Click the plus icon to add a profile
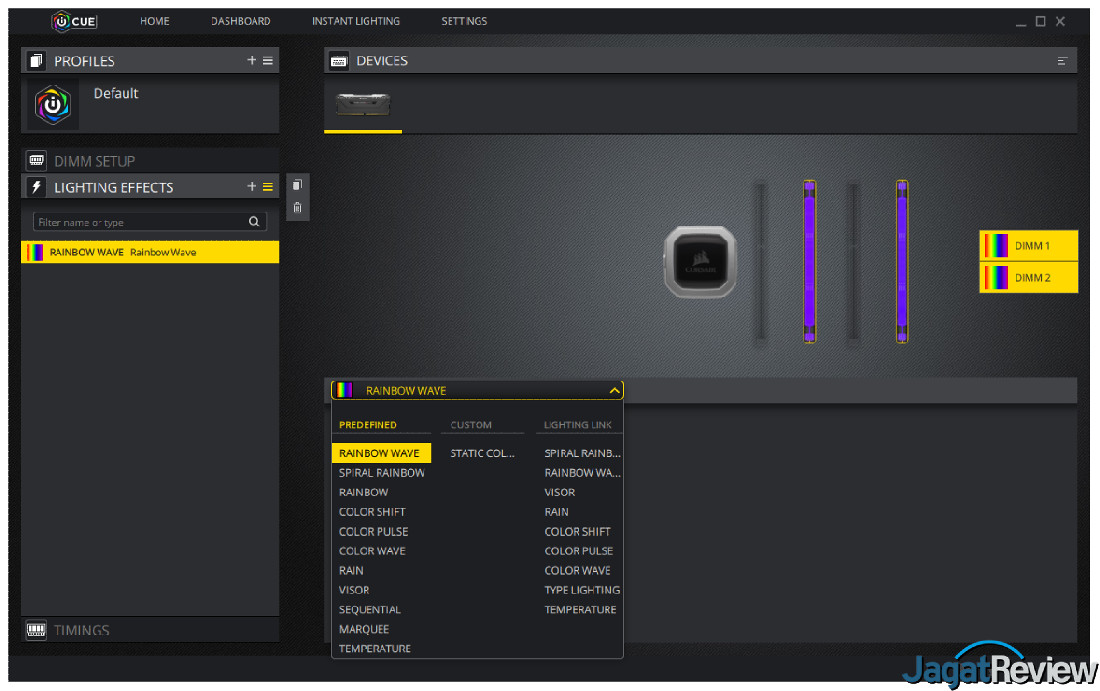The image size is (1100, 691). pos(252,61)
